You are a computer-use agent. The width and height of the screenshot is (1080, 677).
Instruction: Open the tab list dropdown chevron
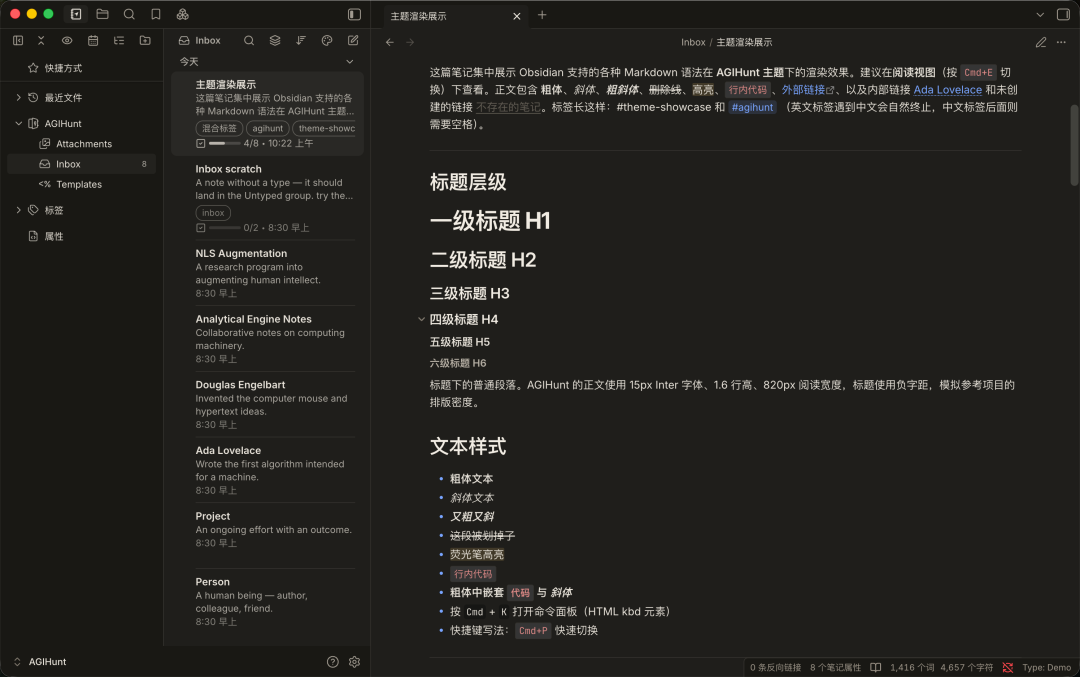pos(1040,14)
